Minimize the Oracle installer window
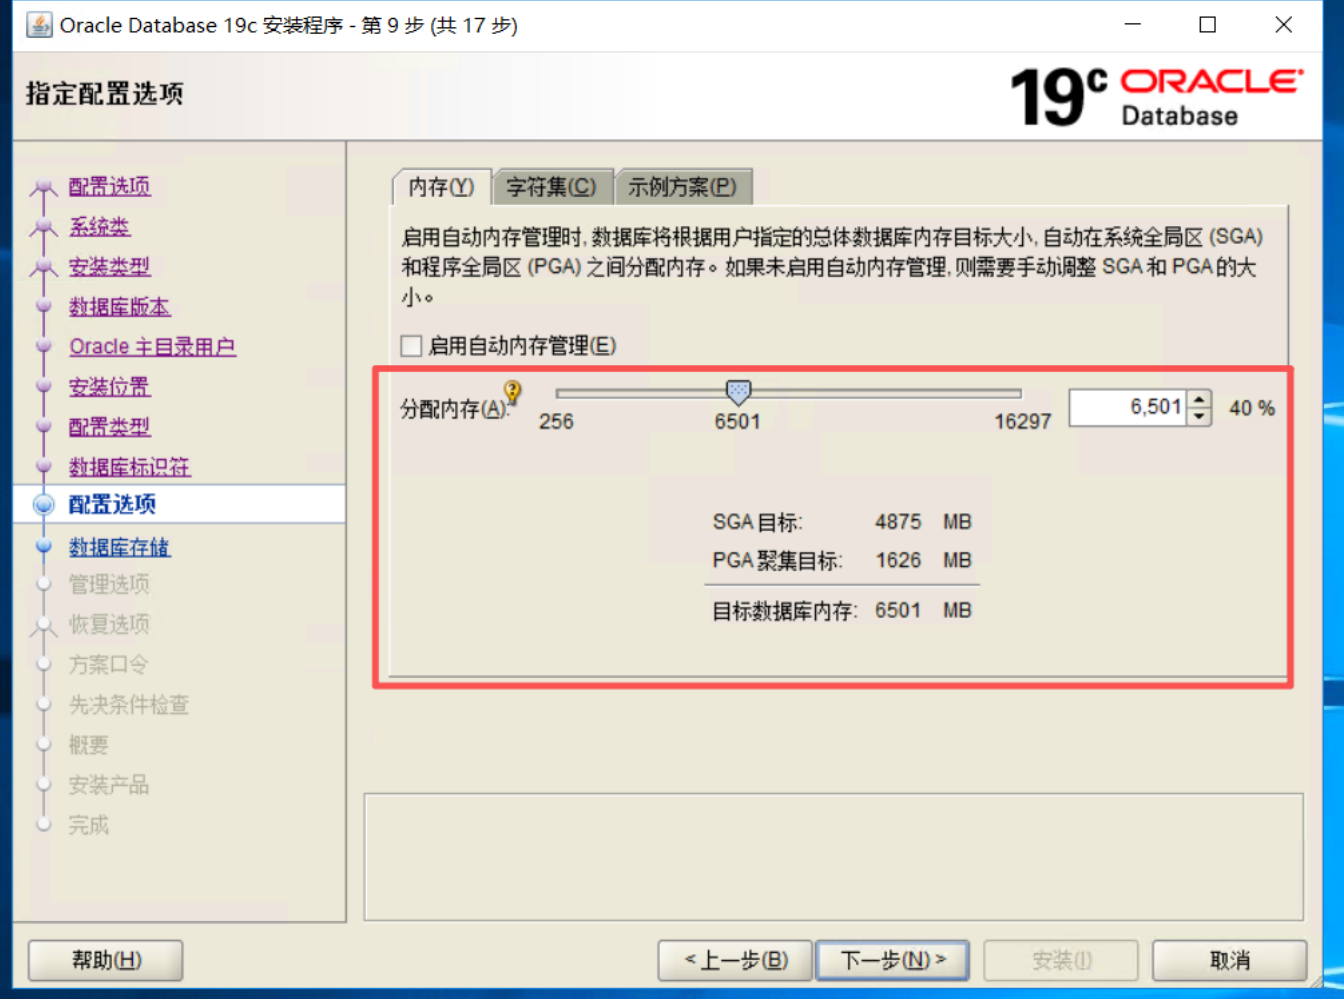Screen dimensions: 1344x999 pyautogui.click(x=1132, y=25)
